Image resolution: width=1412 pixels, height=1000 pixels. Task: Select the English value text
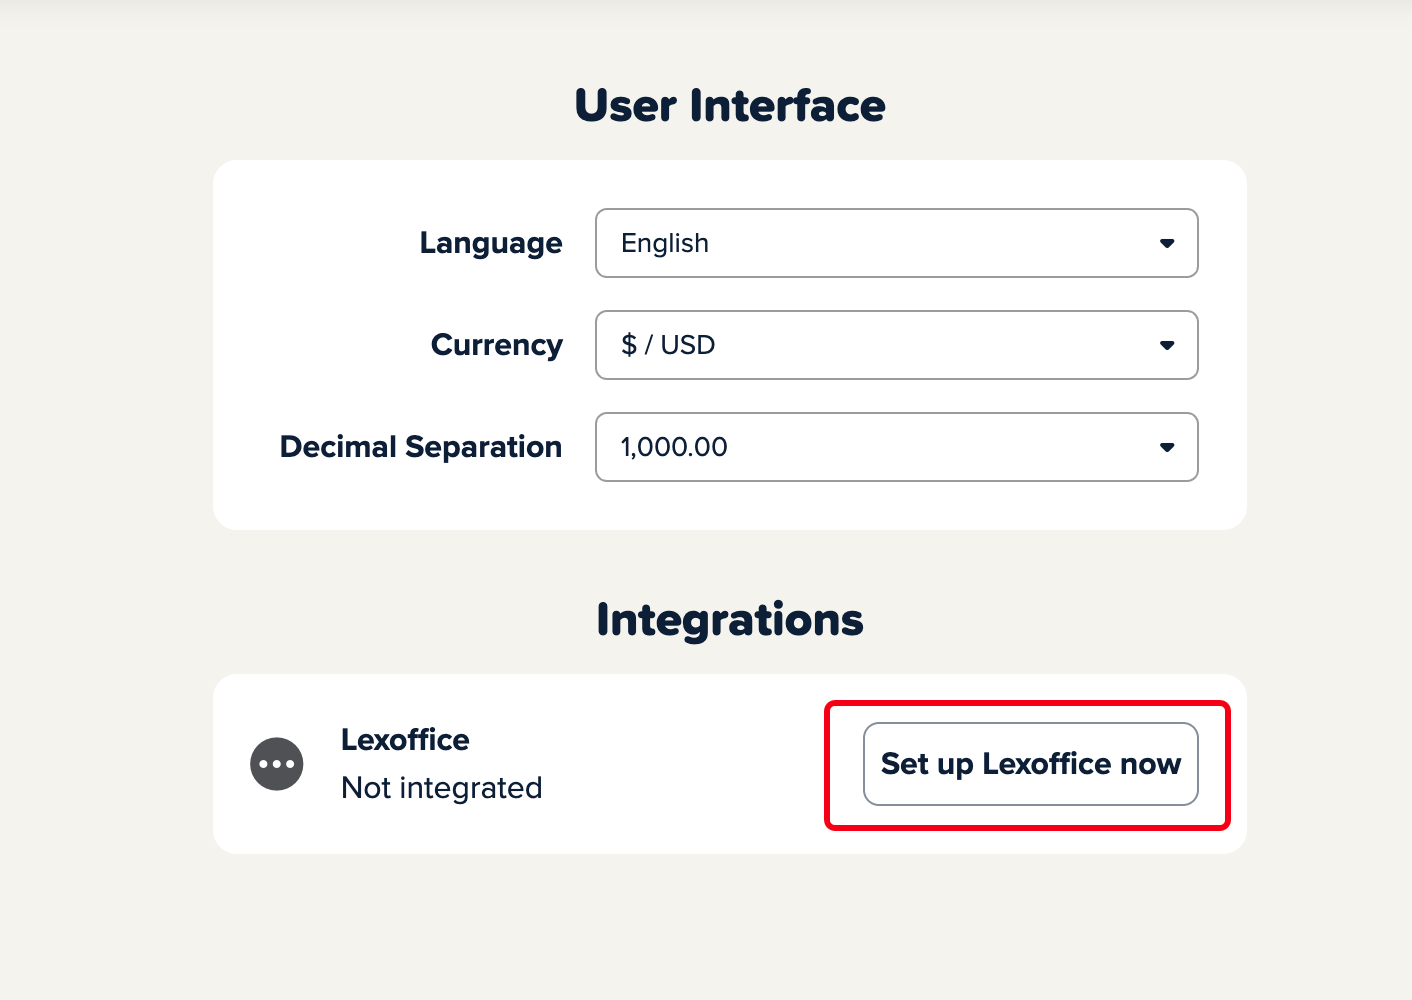tap(665, 243)
